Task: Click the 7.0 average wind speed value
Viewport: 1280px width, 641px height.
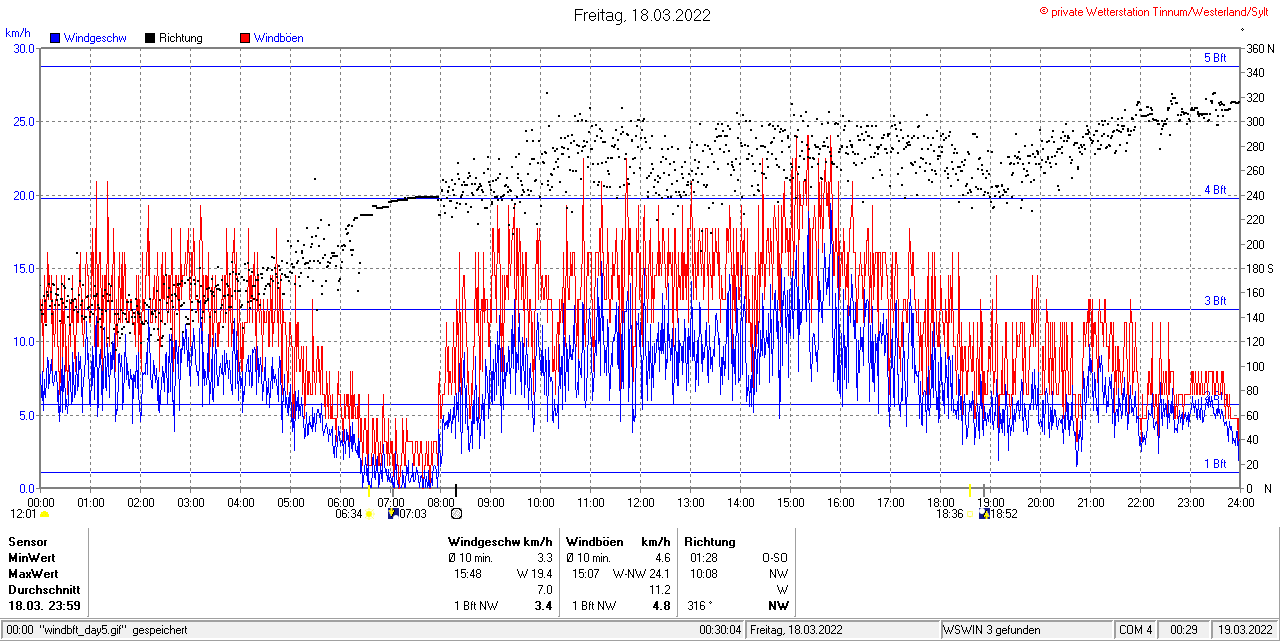Action: (x=544, y=590)
